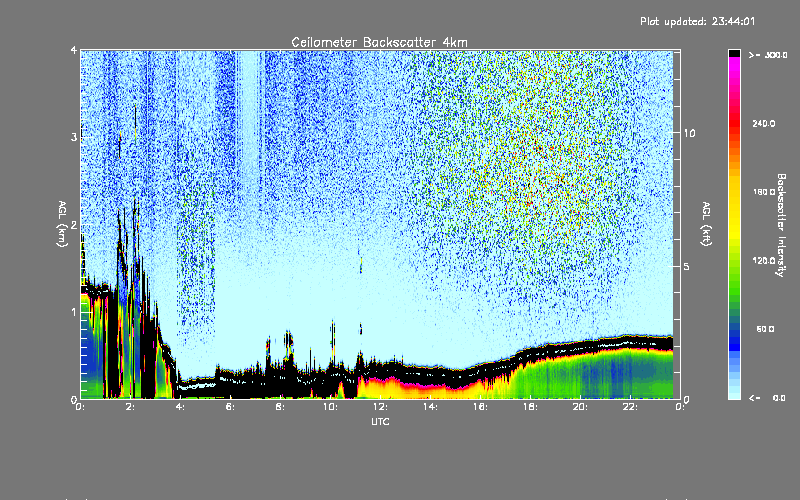The height and width of the screenshot is (500, 800).
Task: Click the "12:" UTC tick label
Action: point(380,407)
